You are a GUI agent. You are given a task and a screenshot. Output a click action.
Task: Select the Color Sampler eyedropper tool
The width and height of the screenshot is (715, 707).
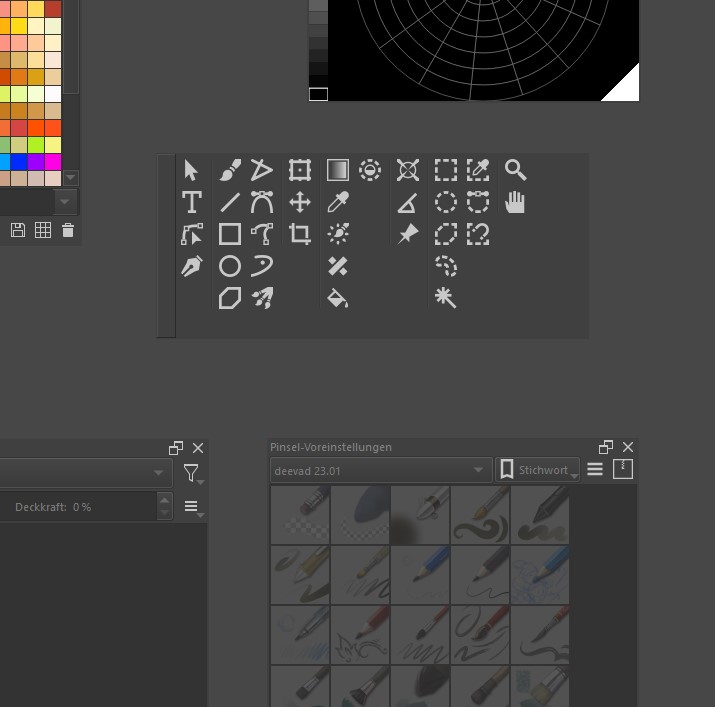point(338,202)
